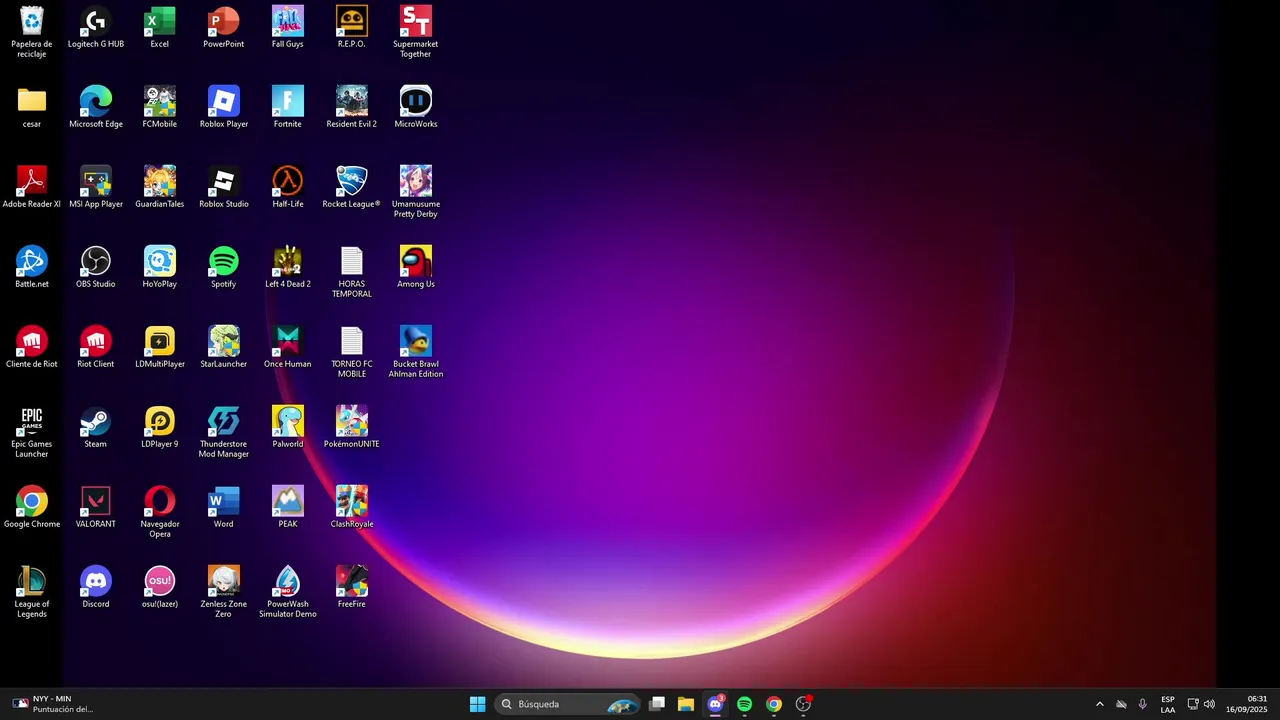Viewport: 1280px width, 720px height.
Task: Click the Búsqueda taskbar search box
Action: (568, 704)
